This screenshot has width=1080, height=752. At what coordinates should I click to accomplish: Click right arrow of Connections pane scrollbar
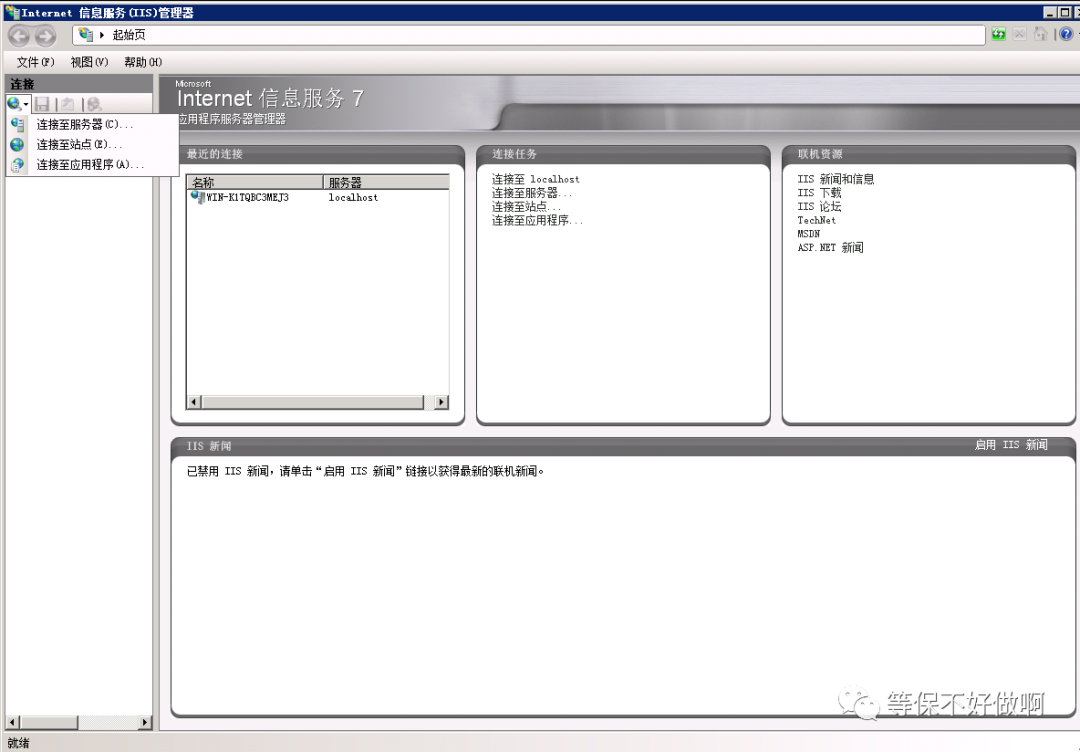[x=144, y=722]
